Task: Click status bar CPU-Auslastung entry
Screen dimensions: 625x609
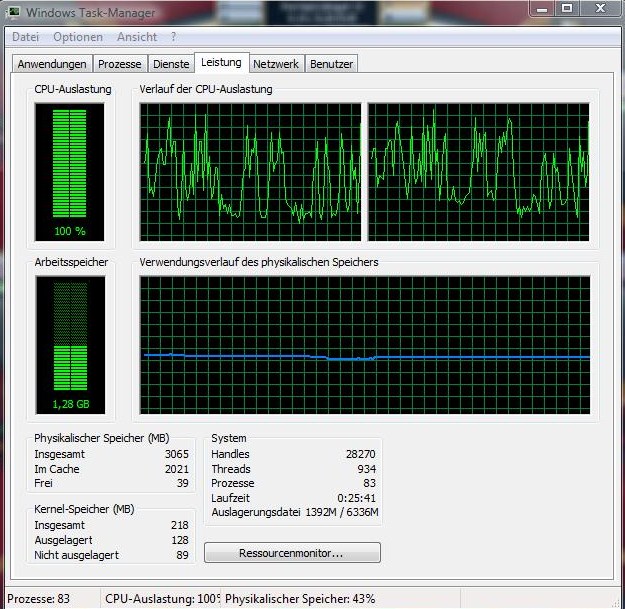Action: pyautogui.click(x=162, y=599)
